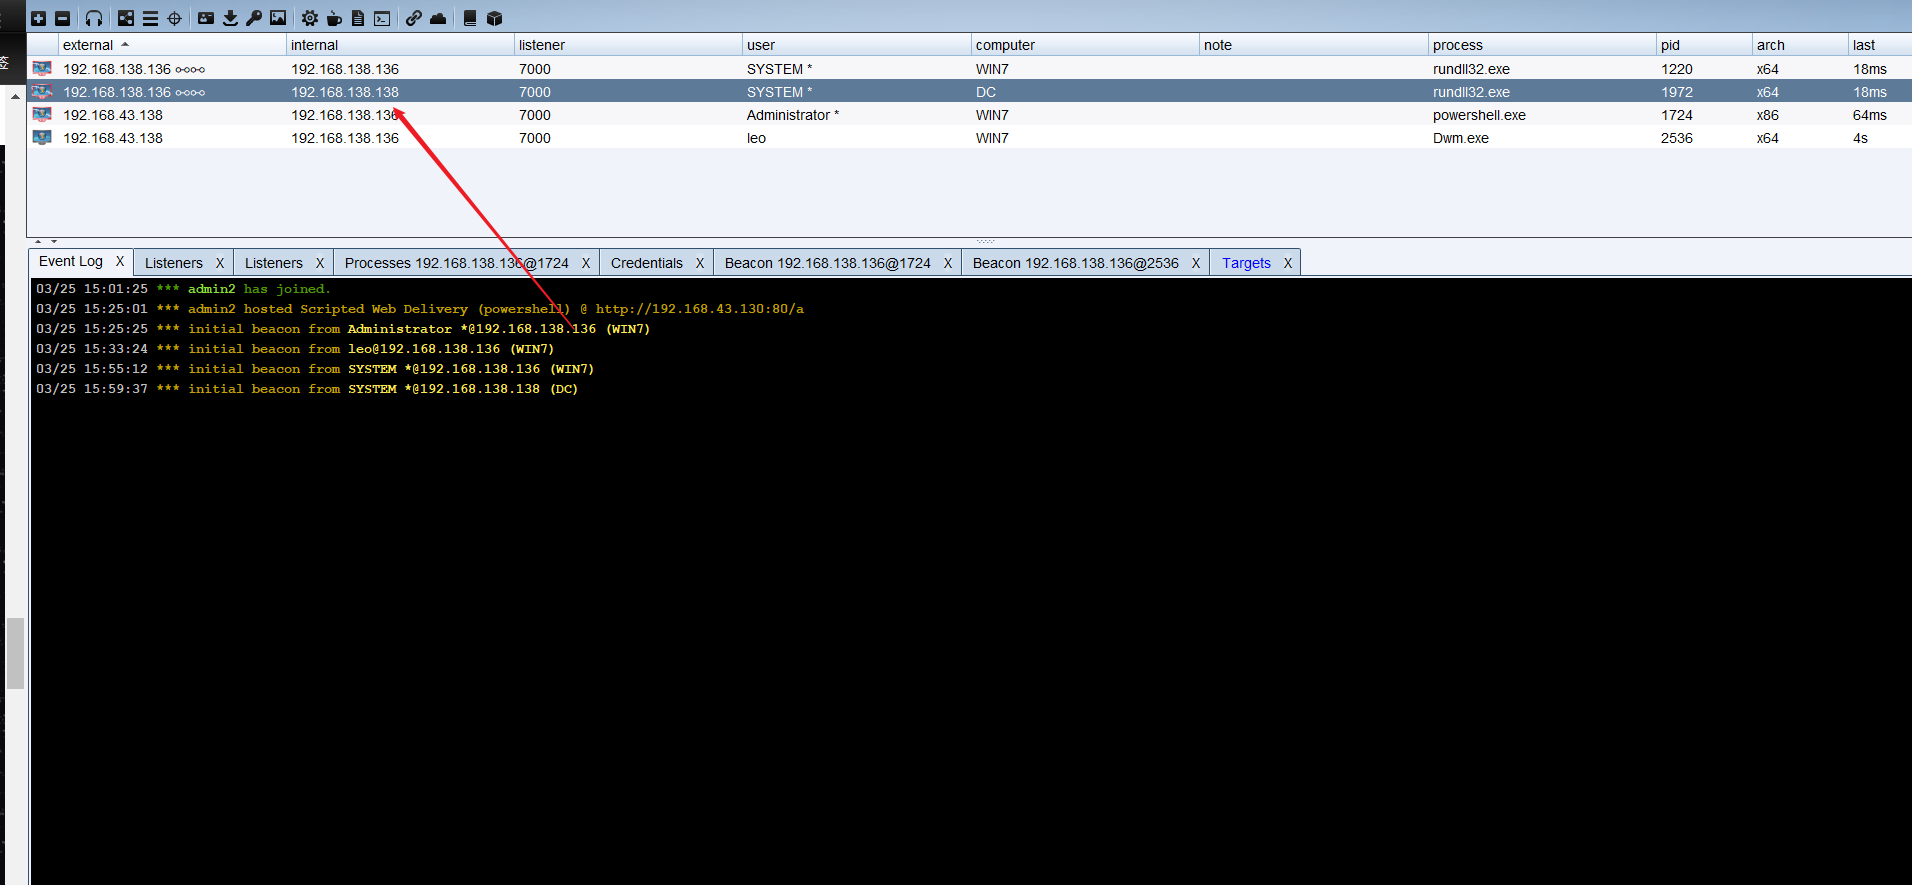Click the scrollbar thumb of left window
The image size is (1912, 885).
[15, 653]
